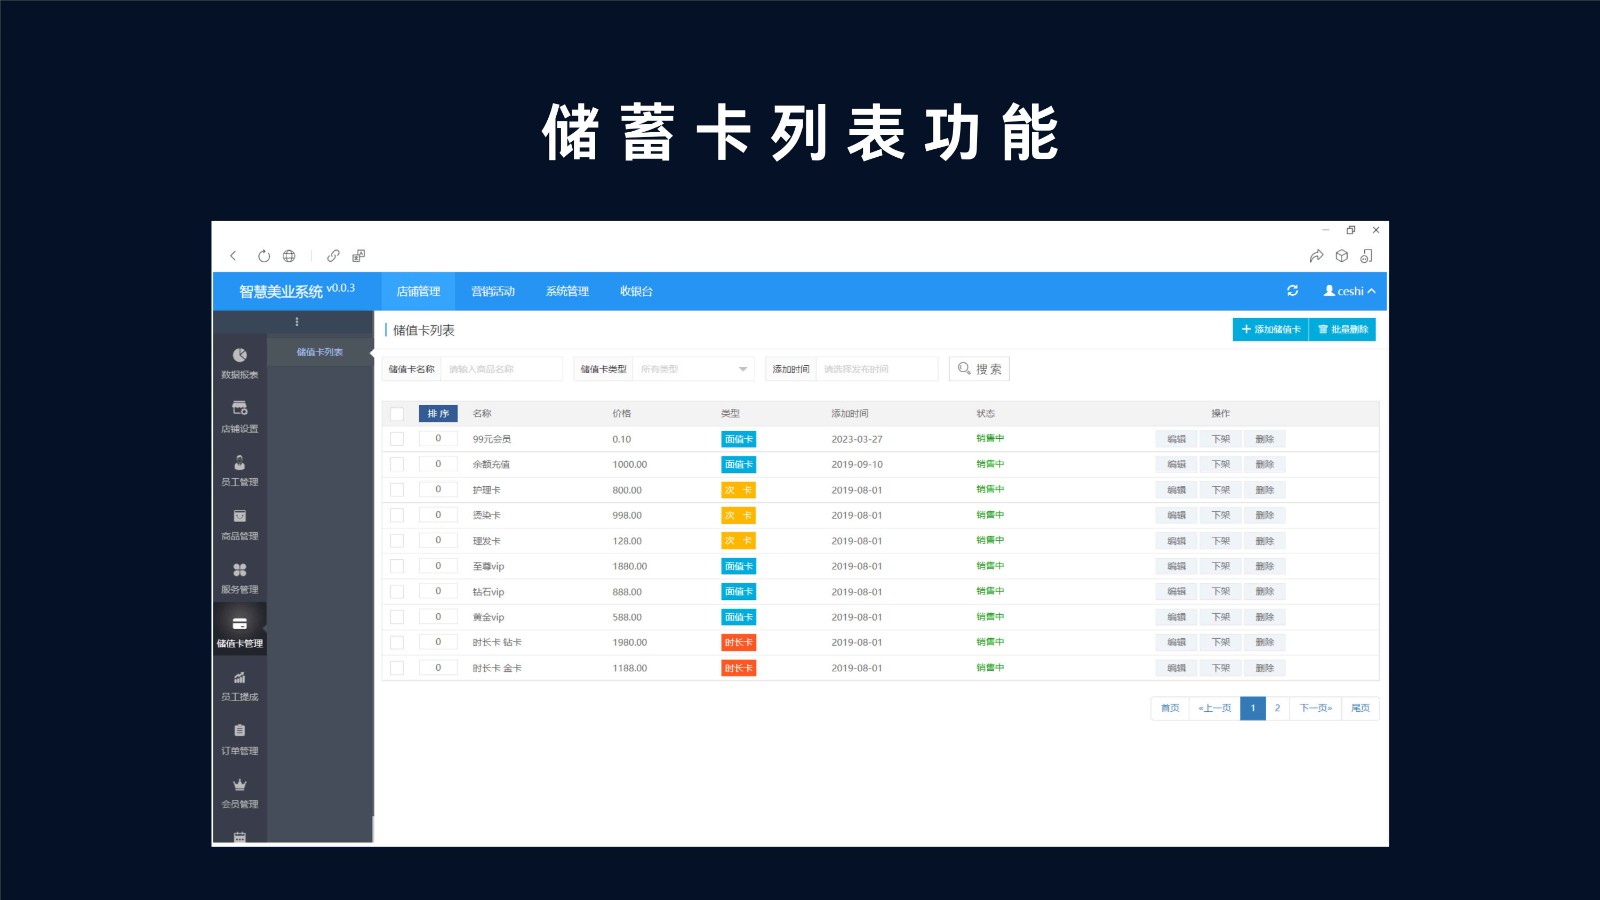
Task: Toggle the select-all checkbox in table header
Action: 397,414
